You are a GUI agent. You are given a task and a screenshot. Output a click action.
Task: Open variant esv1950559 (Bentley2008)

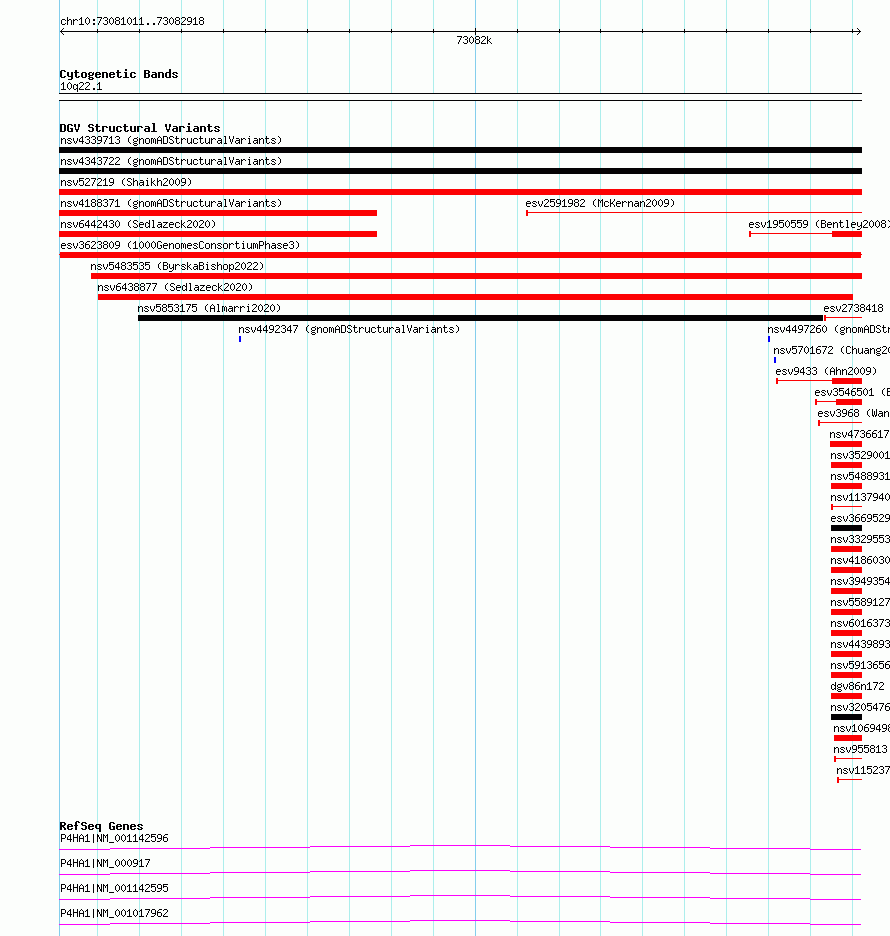[x=819, y=224]
